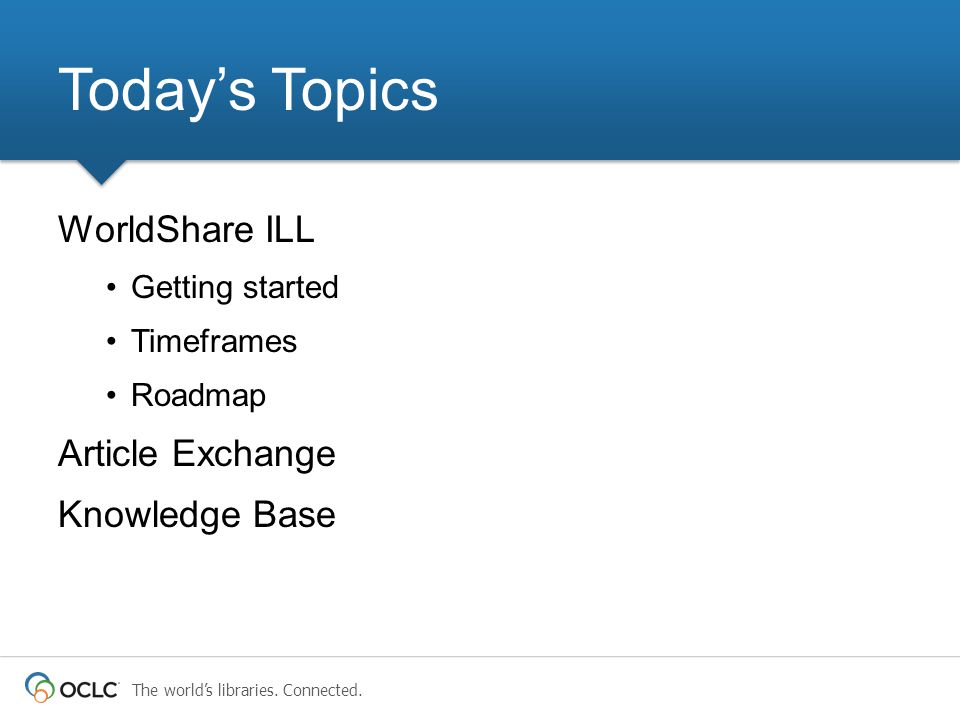
Task: Click the word Exchange in Article Exchange
Action: coord(254,455)
